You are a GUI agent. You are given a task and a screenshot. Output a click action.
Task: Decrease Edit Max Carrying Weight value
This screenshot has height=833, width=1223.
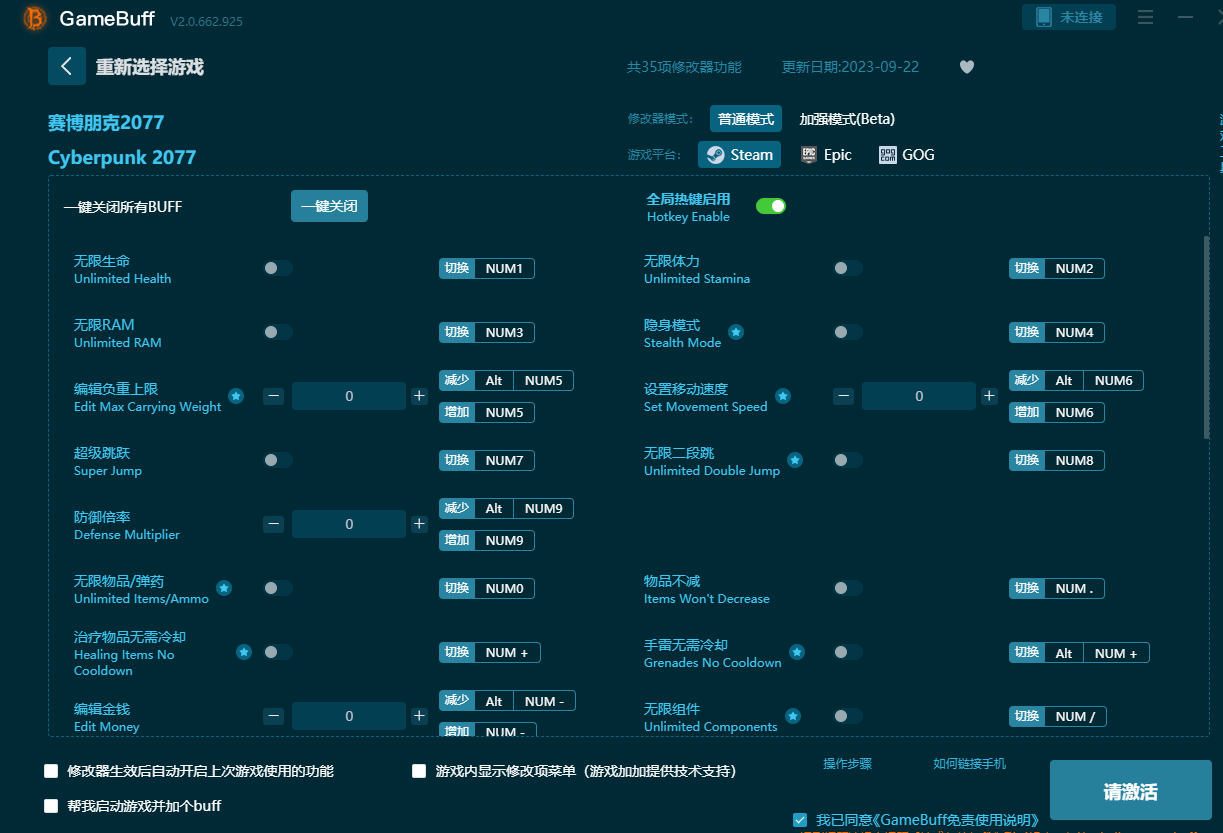tap(274, 396)
